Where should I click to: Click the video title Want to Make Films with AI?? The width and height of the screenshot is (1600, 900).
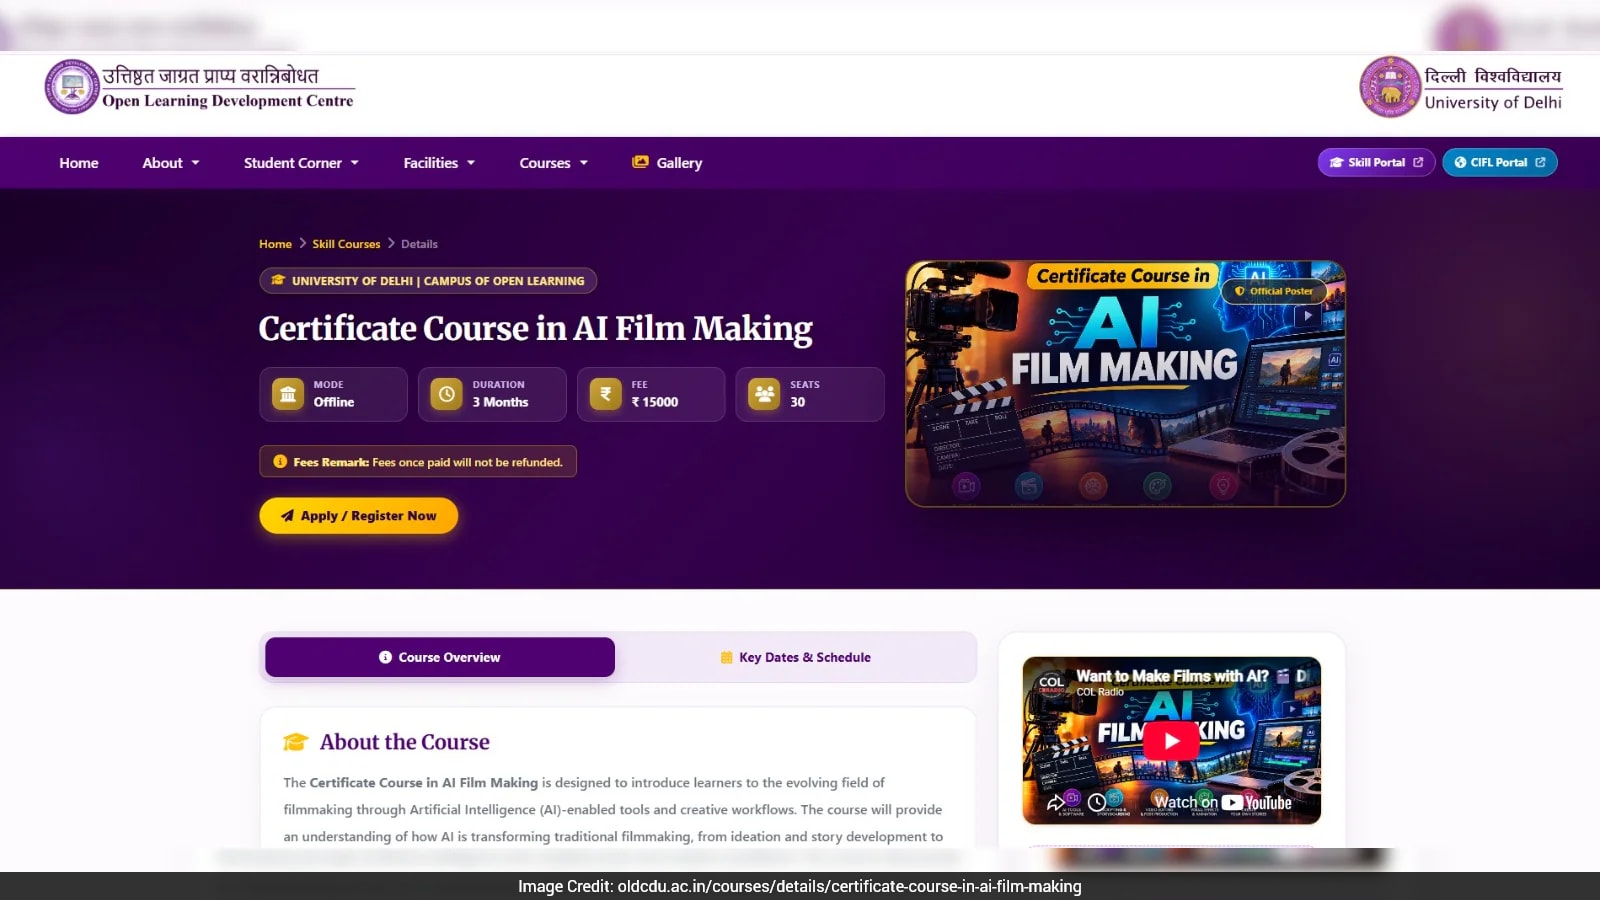tap(1172, 676)
